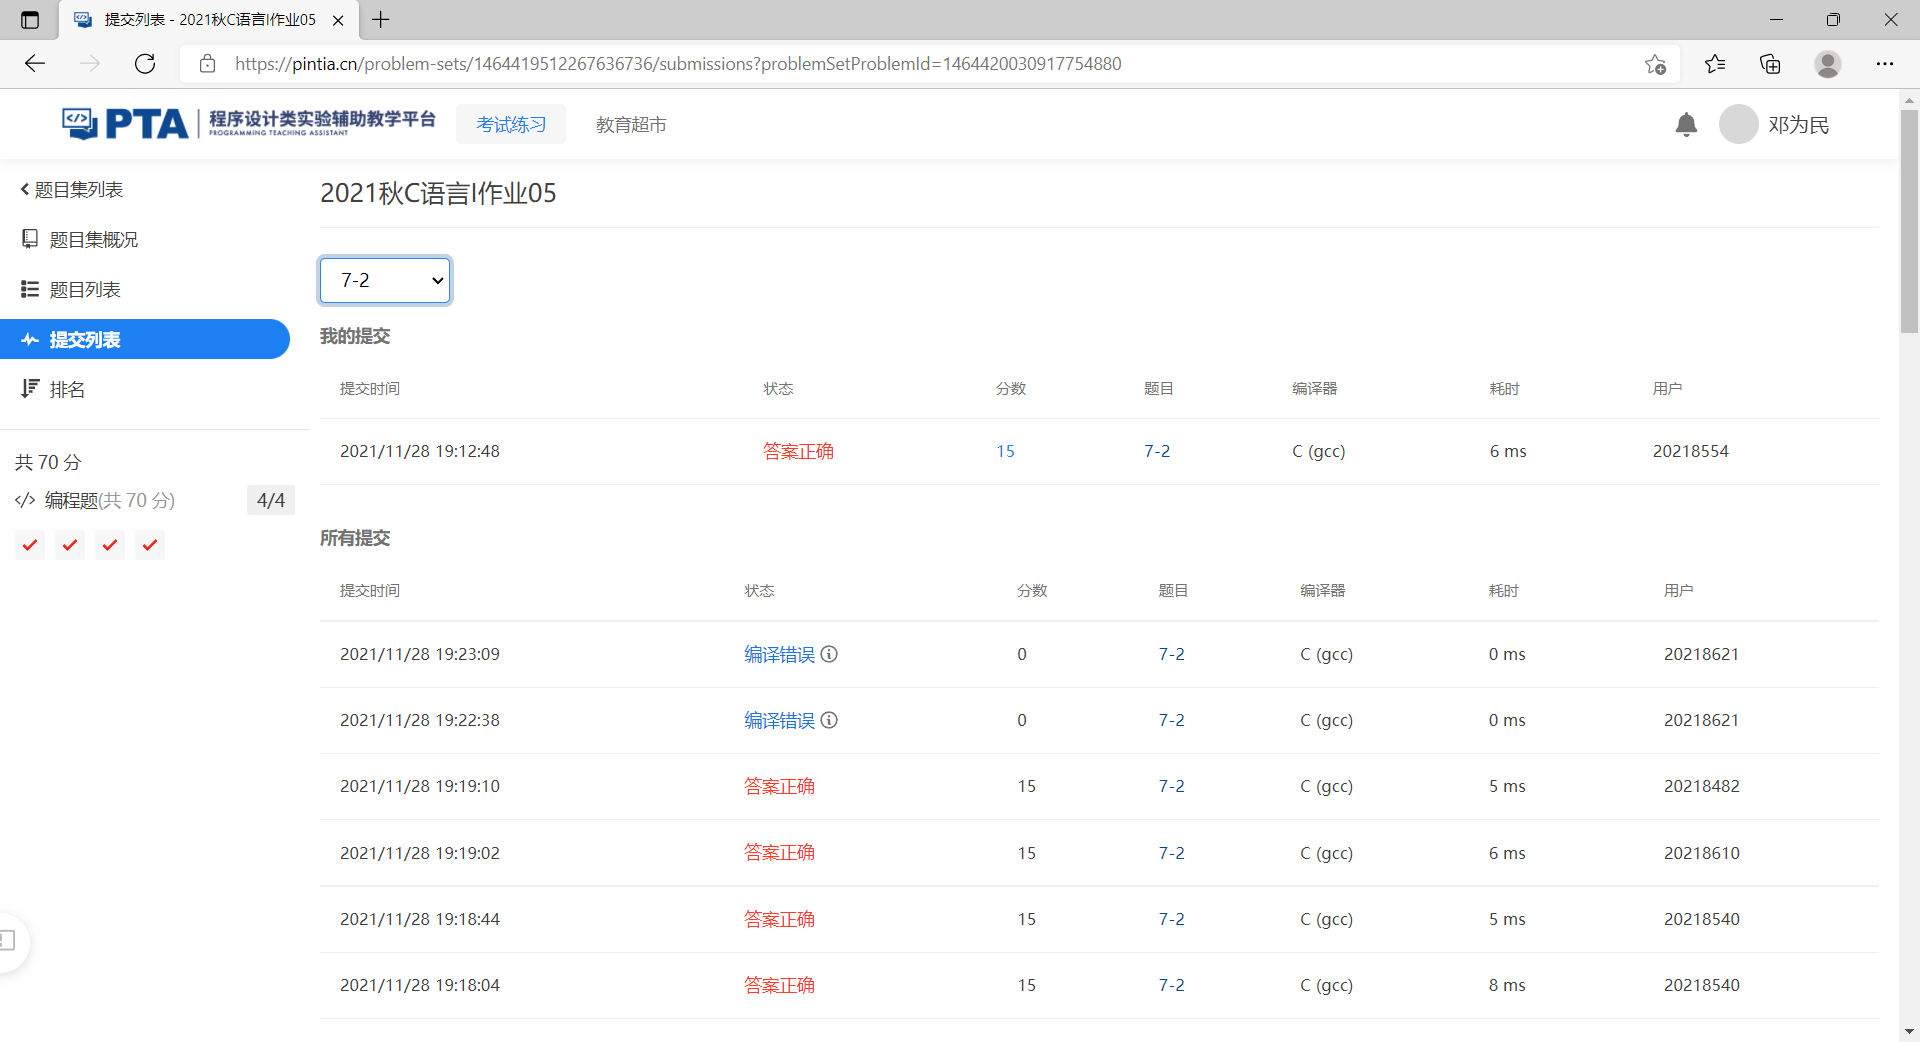Return to 题目集列表
The image size is (1920, 1042).
pos(71,190)
